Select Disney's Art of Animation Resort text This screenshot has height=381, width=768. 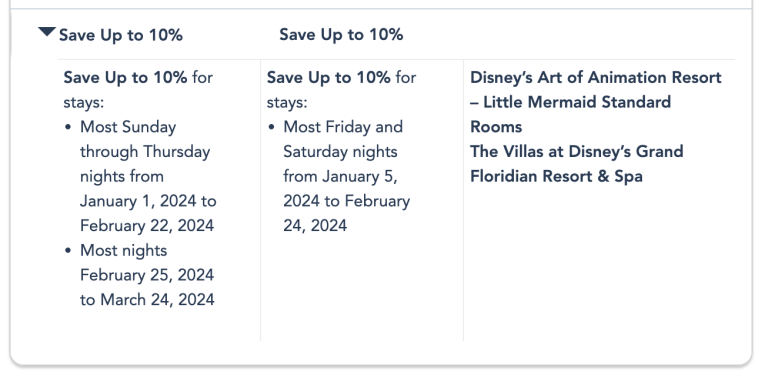pyautogui.click(x=596, y=77)
